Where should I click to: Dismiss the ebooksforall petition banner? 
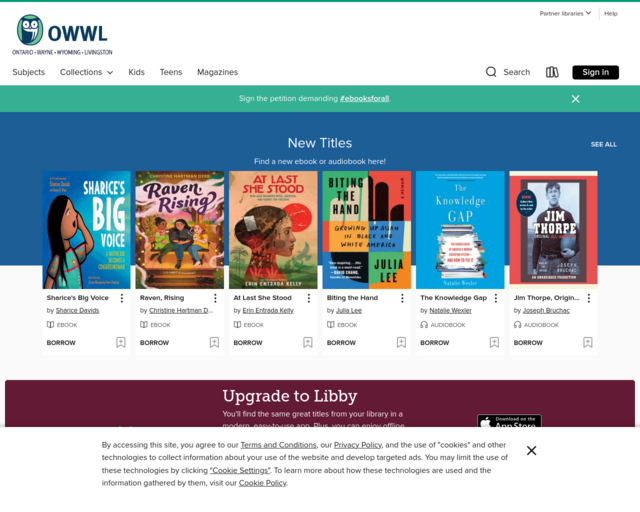click(x=576, y=99)
